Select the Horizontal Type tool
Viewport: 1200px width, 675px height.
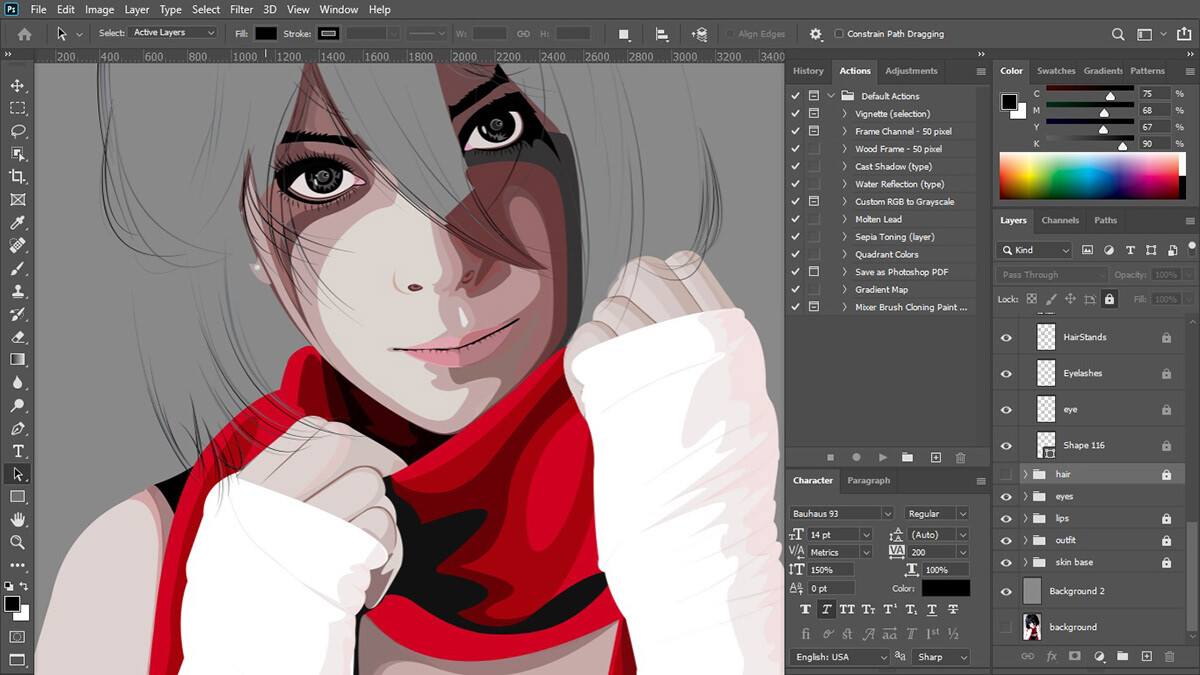(x=17, y=451)
